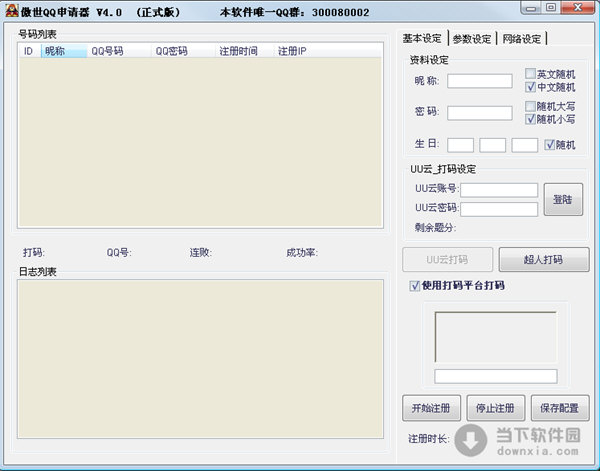This screenshot has height=471, width=600.
Task: Focus the 密码 input field
Action: point(479,113)
